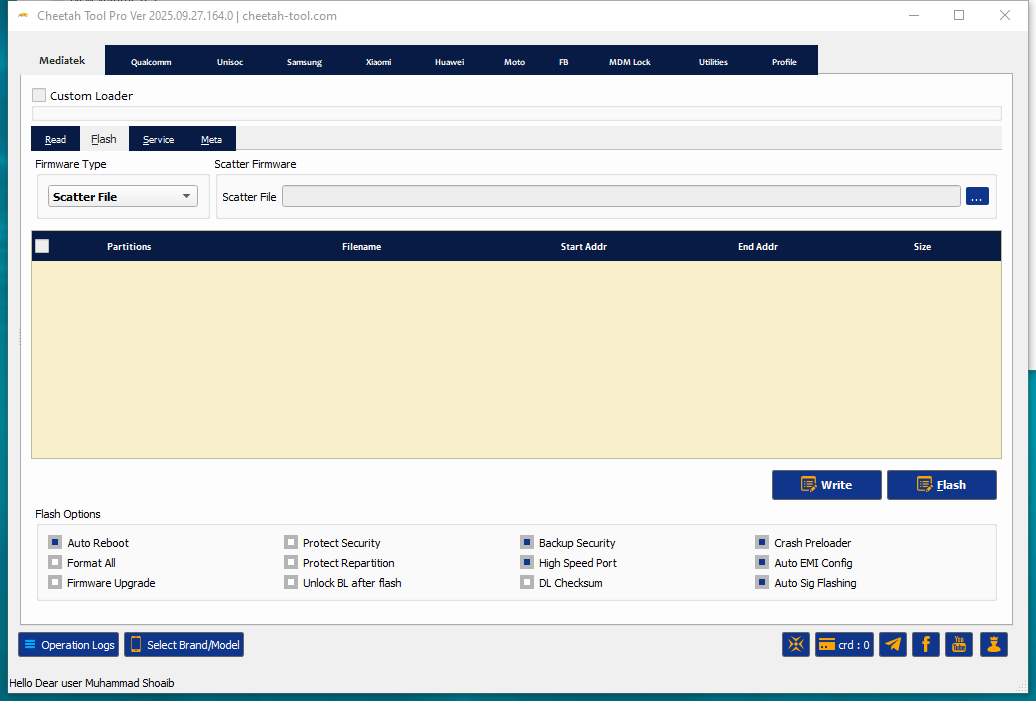Switch to the Utilities tab
Screen dimensions: 1036x701
coord(713,62)
